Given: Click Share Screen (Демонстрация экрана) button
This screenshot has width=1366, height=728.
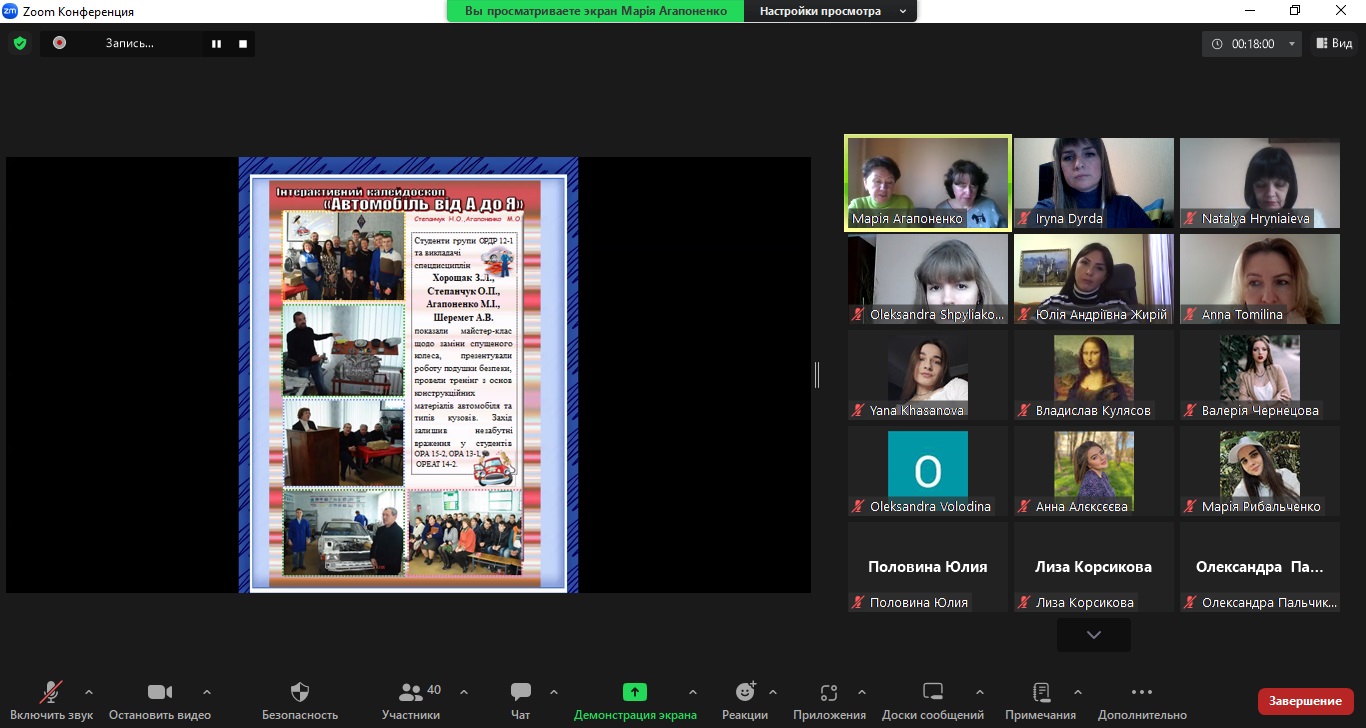Looking at the screenshot, I should tap(635, 692).
